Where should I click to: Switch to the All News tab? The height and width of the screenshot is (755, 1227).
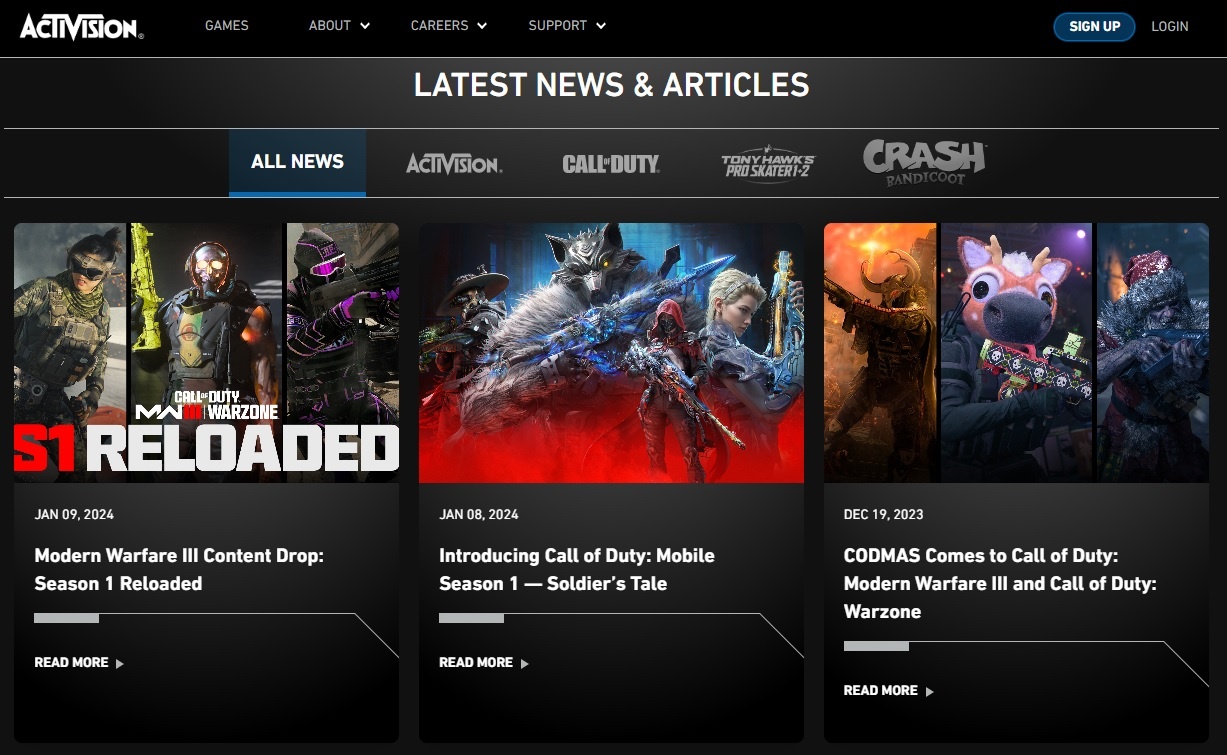pos(297,162)
